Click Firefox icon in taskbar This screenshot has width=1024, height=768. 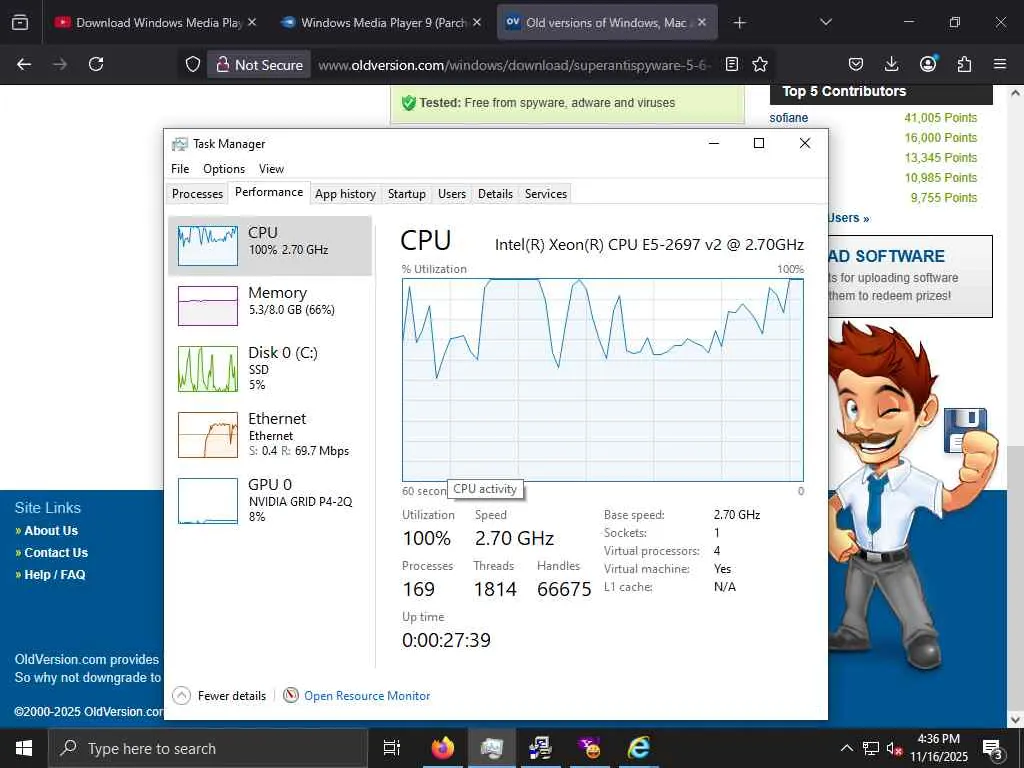click(x=442, y=748)
